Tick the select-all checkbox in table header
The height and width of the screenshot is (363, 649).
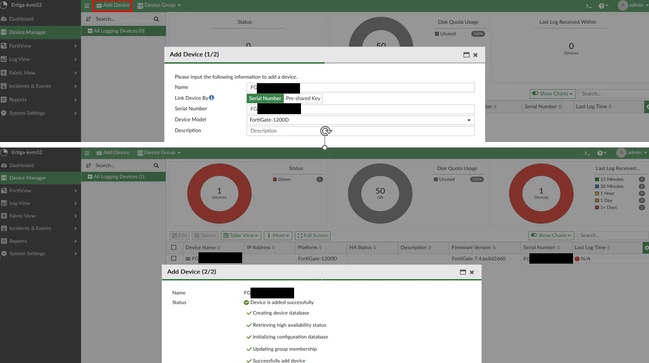(x=174, y=248)
